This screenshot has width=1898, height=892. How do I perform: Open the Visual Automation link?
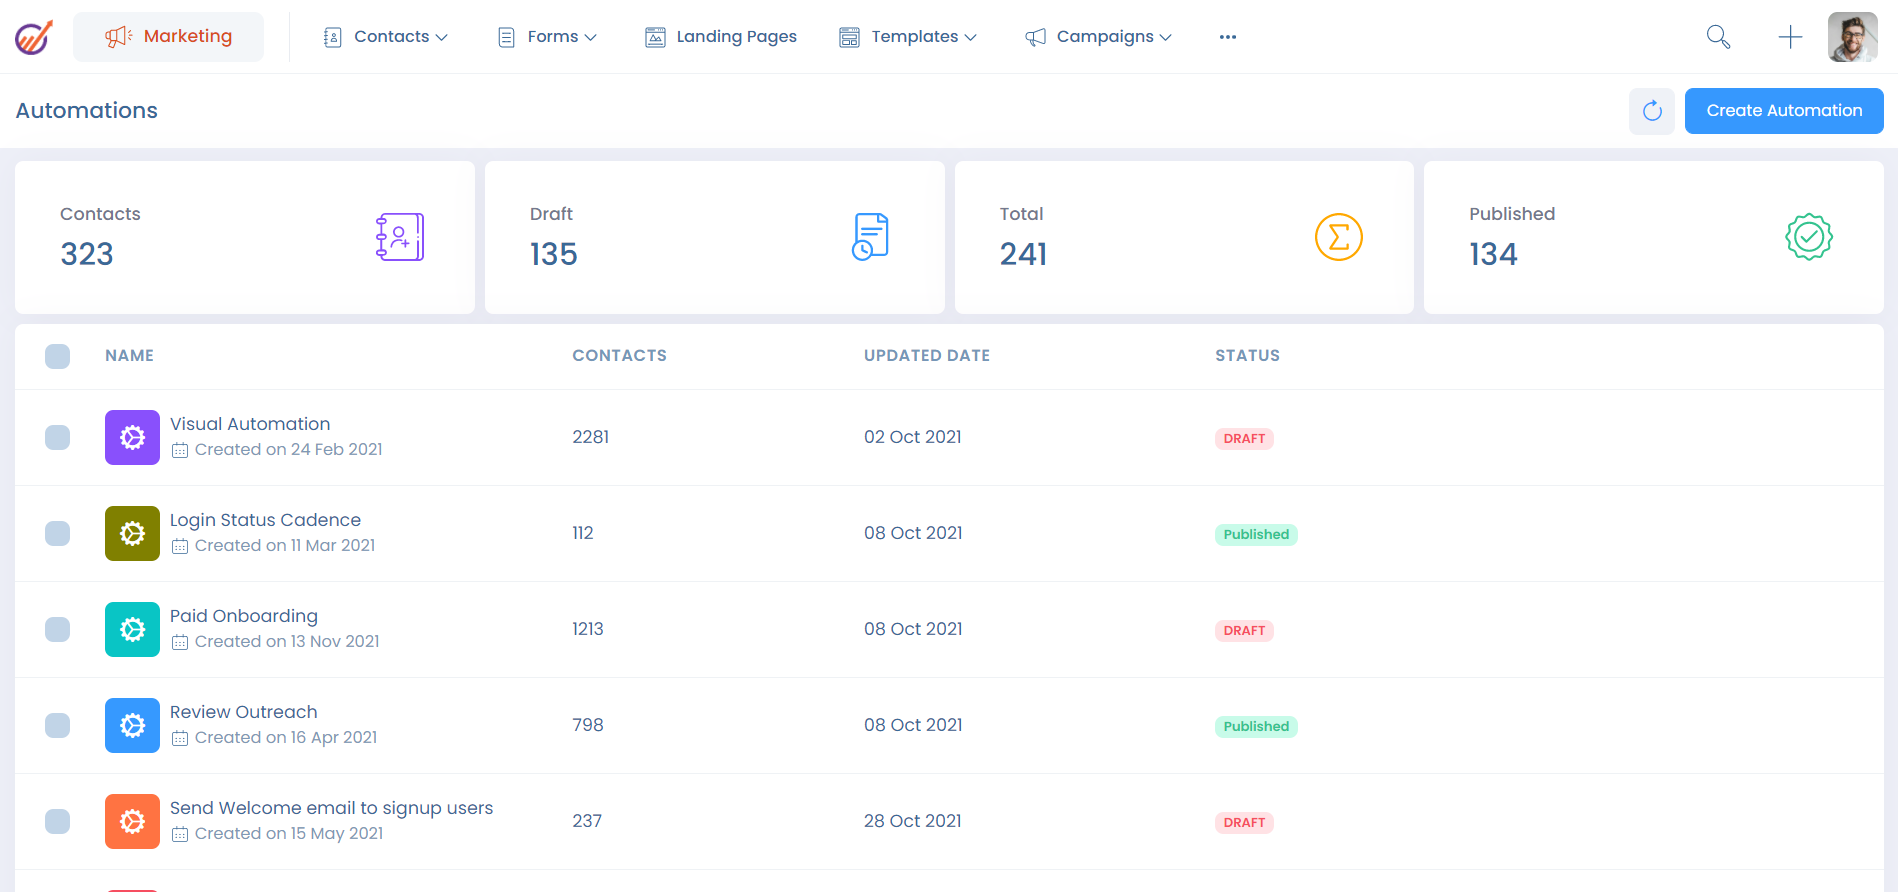coord(250,424)
